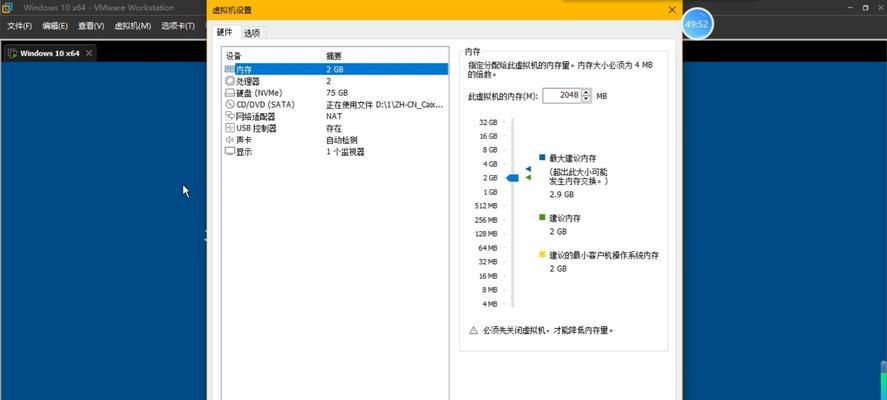Image resolution: width=887 pixels, height=400 pixels.
Task: Click the 75 GB hard disk summary
Action: (x=337, y=93)
